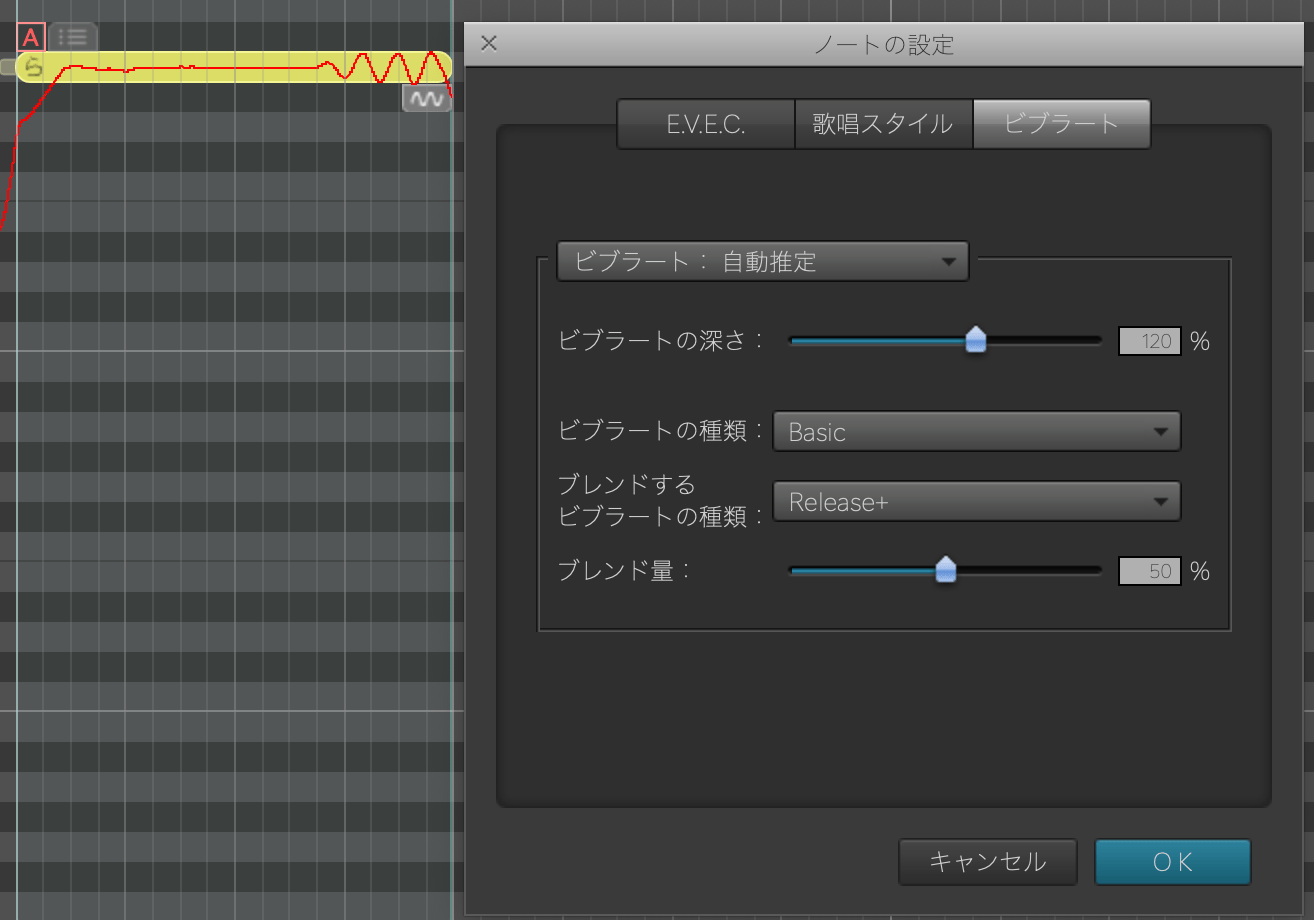The height and width of the screenshot is (920, 1314).
Task: Click the vibrato depth 120 value field
Action: 1150,341
